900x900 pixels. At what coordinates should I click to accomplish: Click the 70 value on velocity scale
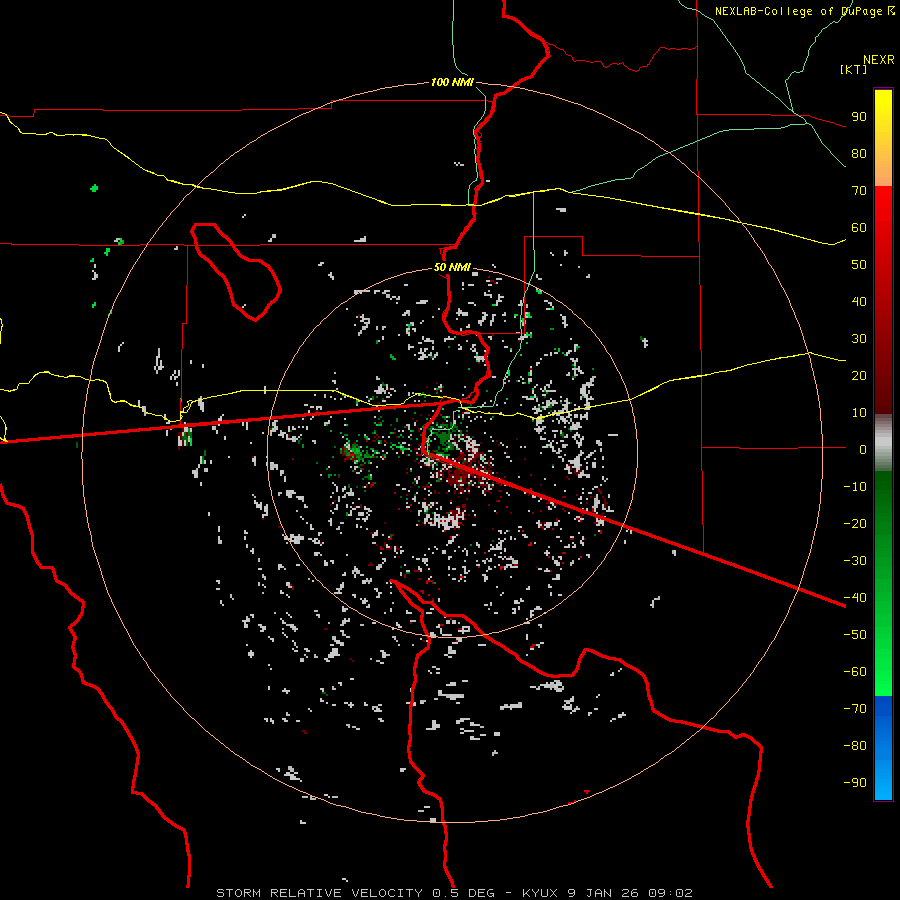pyautogui.click(x=859, y=191)
